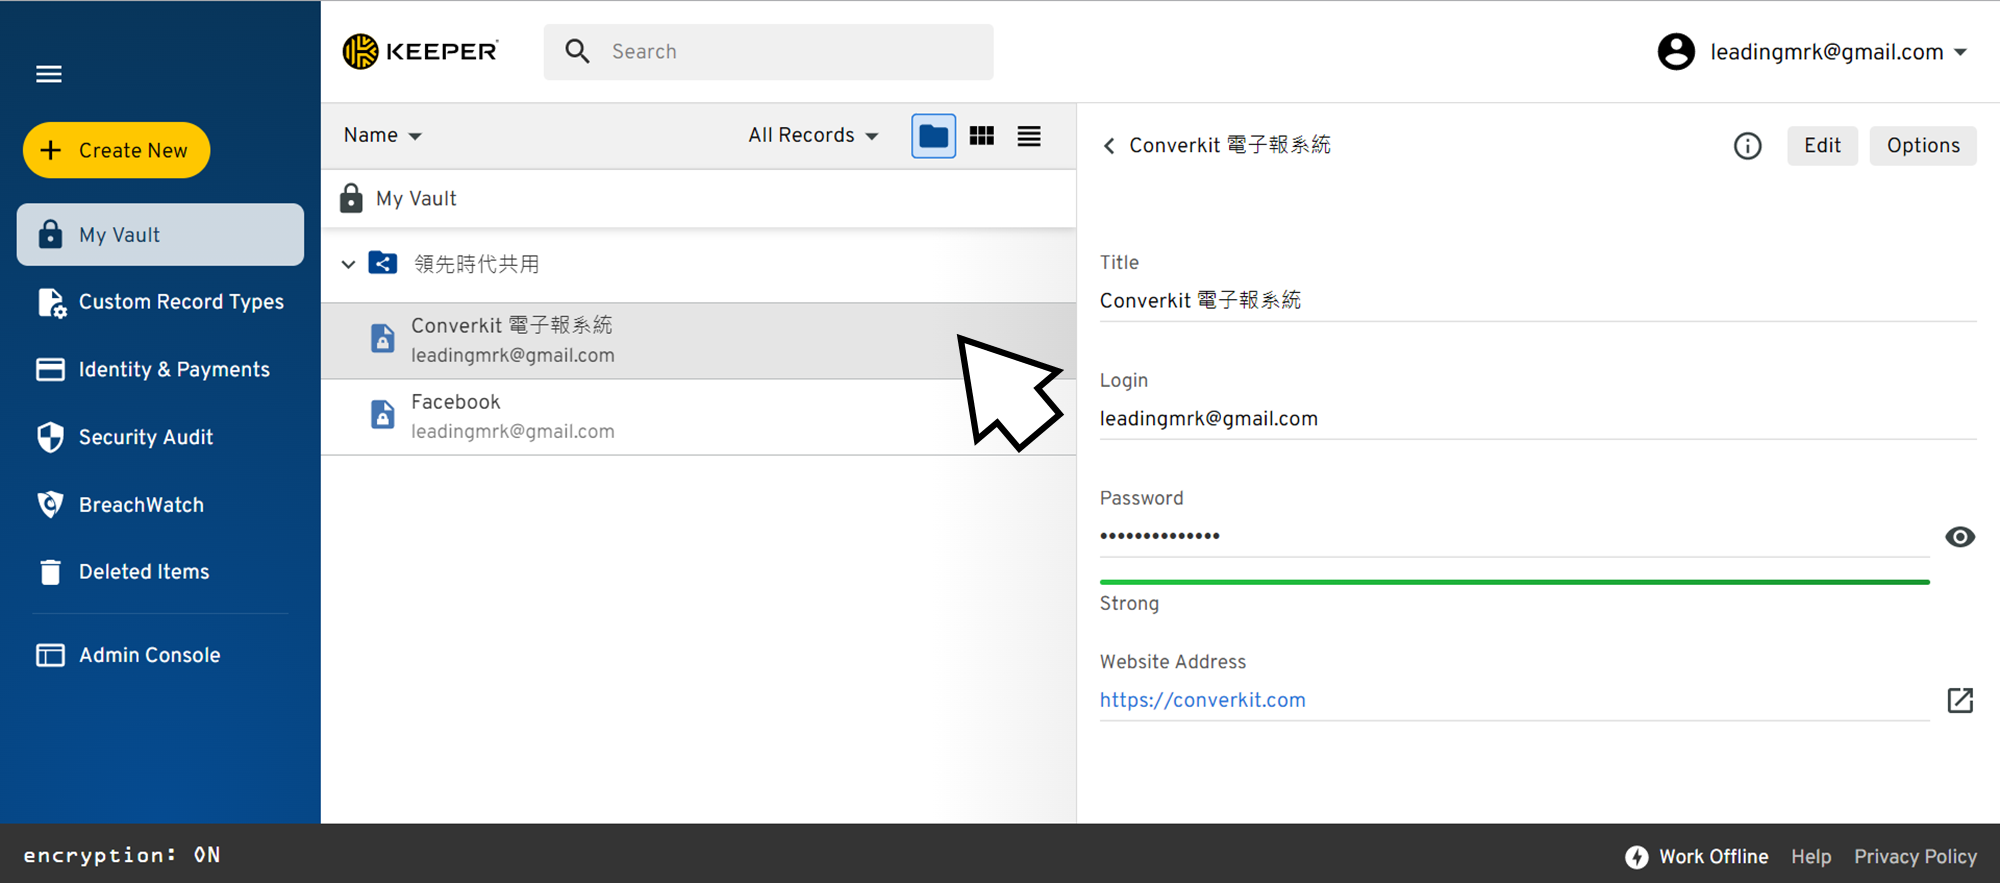Click the back chevron beside Converkit title
2000x883 pixels.
pyautogui.click(x=1109, y=146)
